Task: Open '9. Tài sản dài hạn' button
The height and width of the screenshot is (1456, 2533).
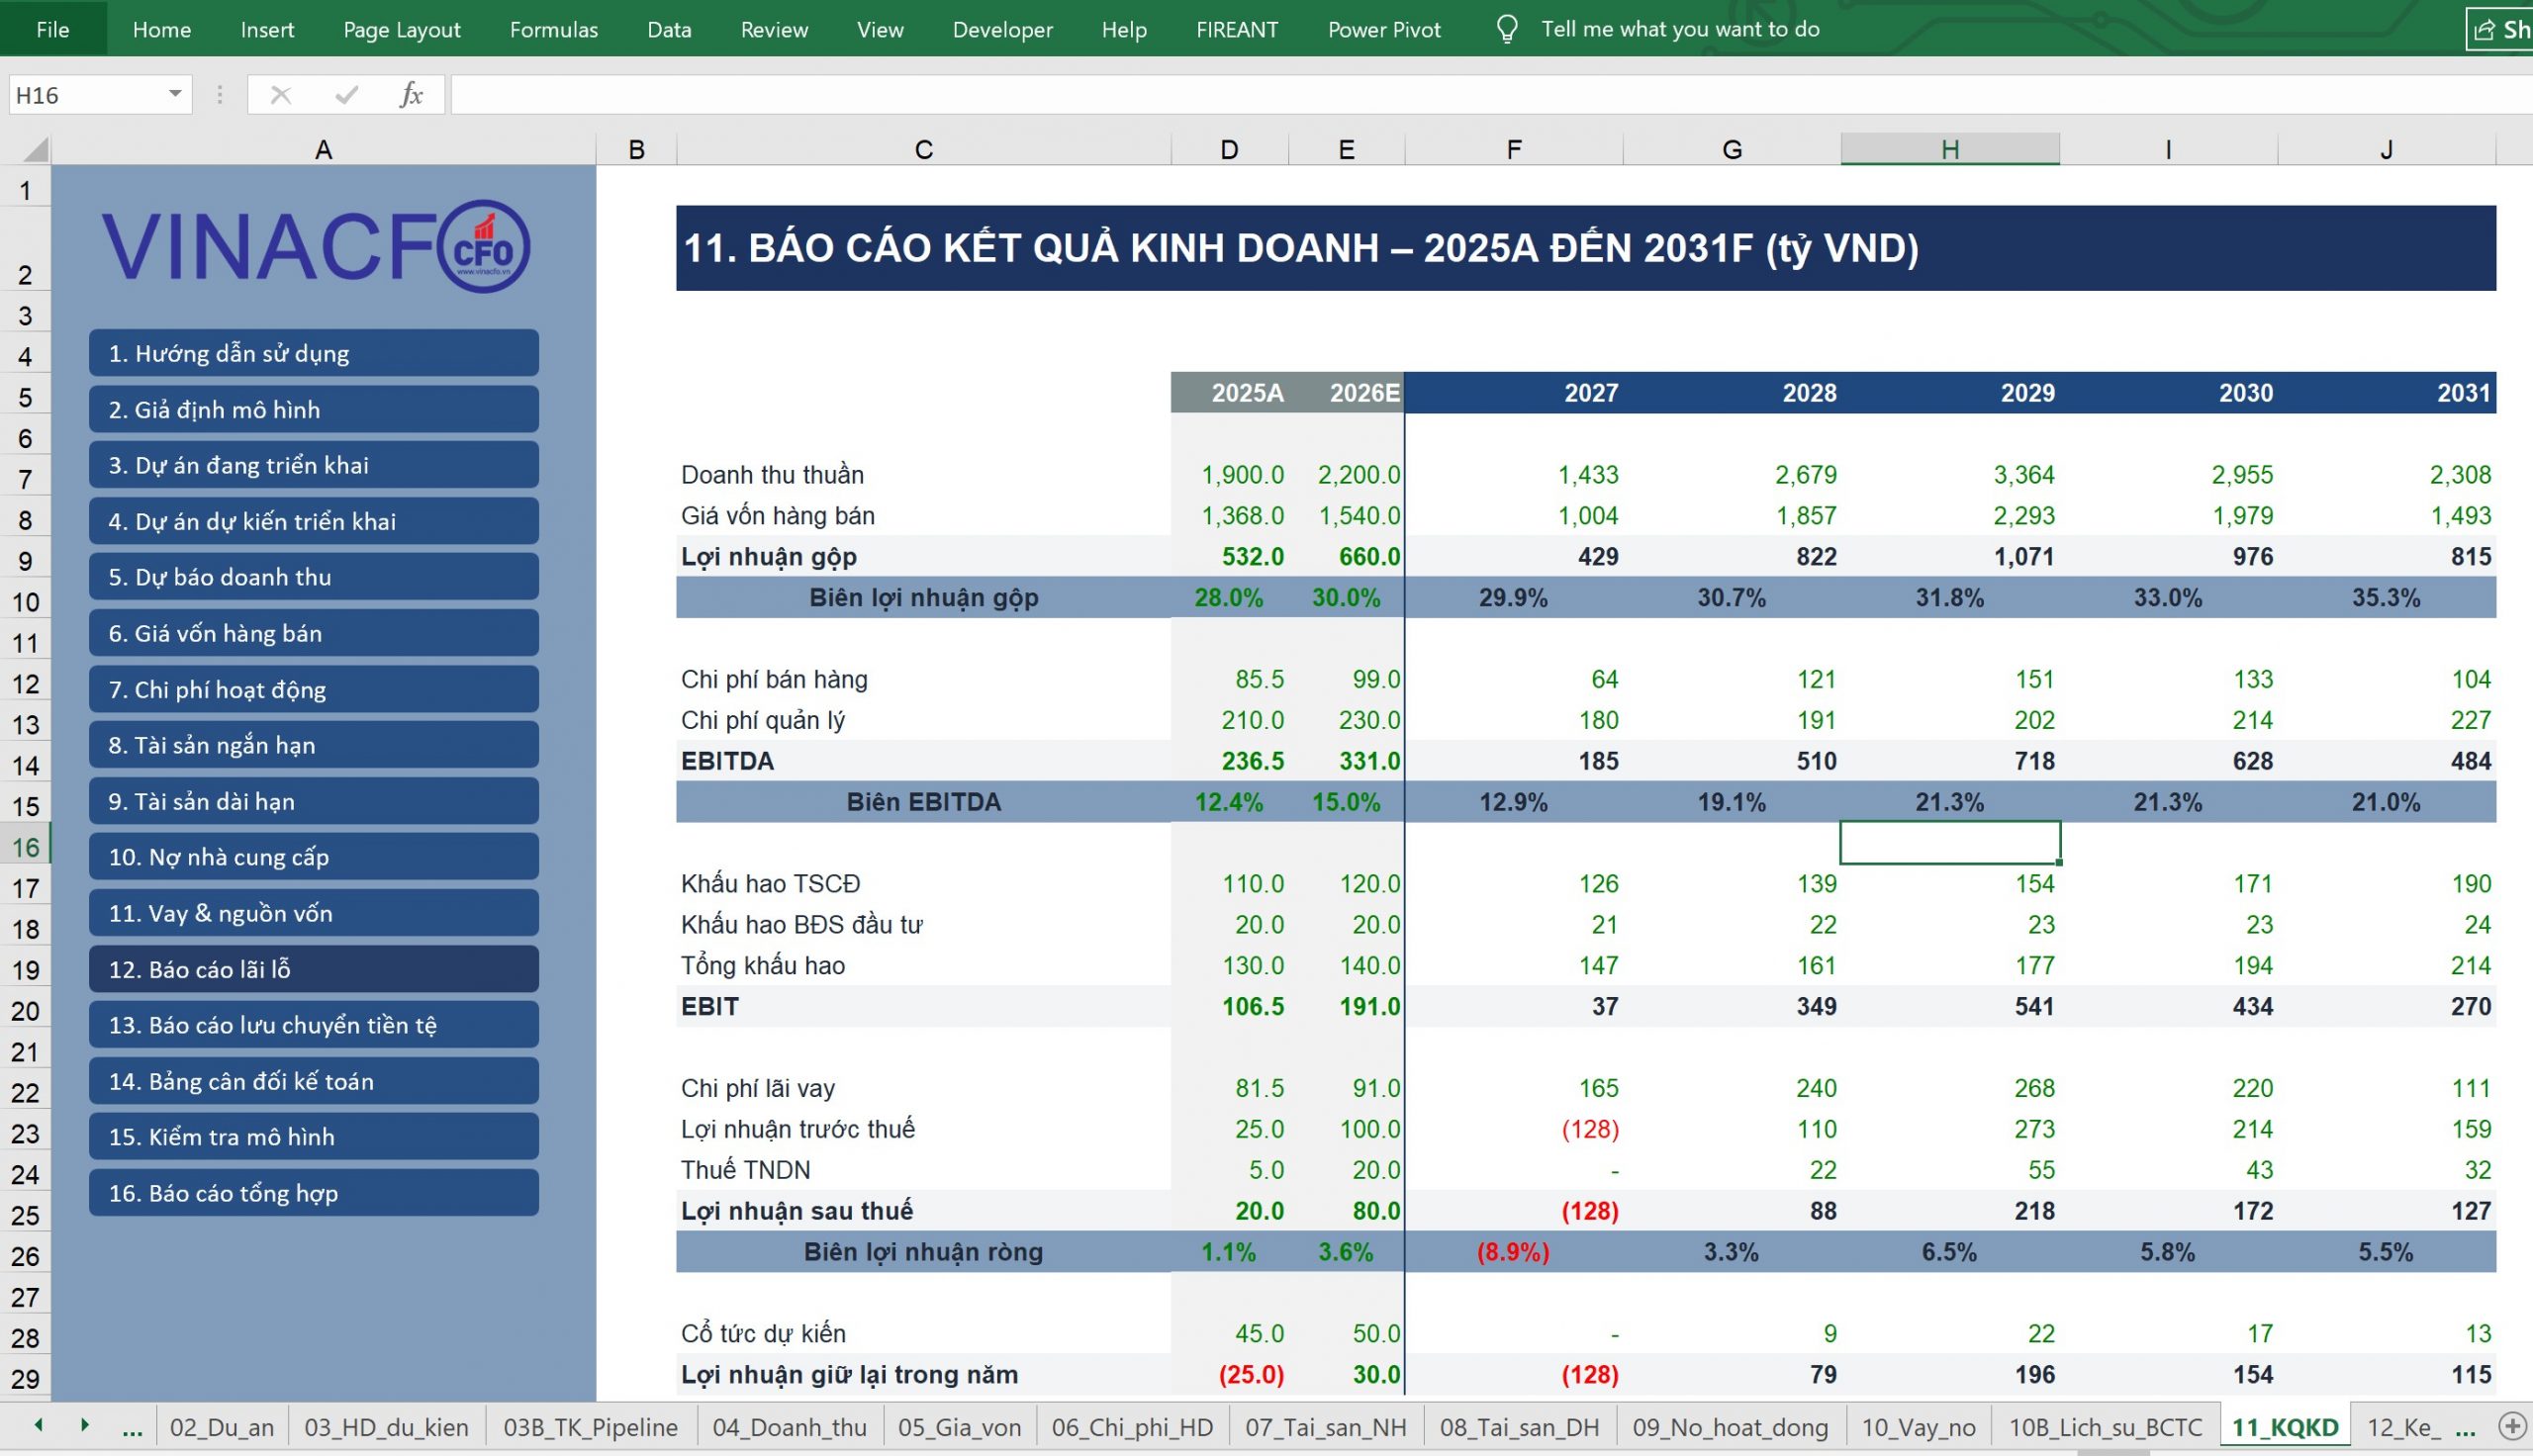Action: (x=314, y=801)
